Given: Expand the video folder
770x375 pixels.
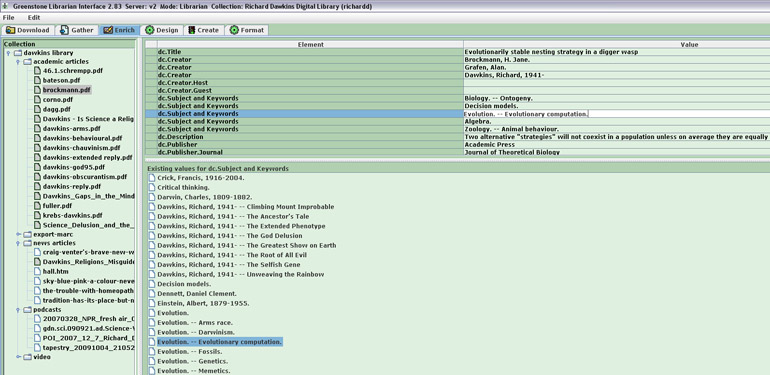Looking at the screenshot, I should [x=18, y=357].
